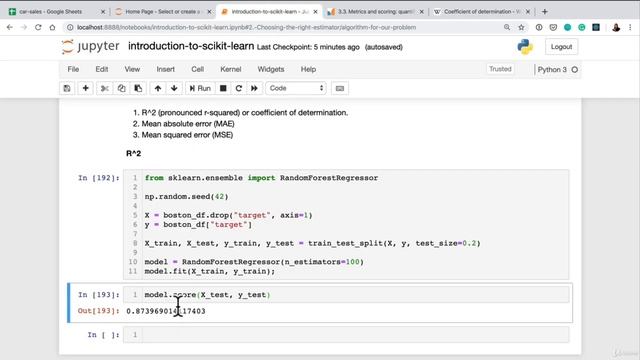Restart kernel and run all cells icon
Viewport: 640px width, 360px height.
point(254,88)
